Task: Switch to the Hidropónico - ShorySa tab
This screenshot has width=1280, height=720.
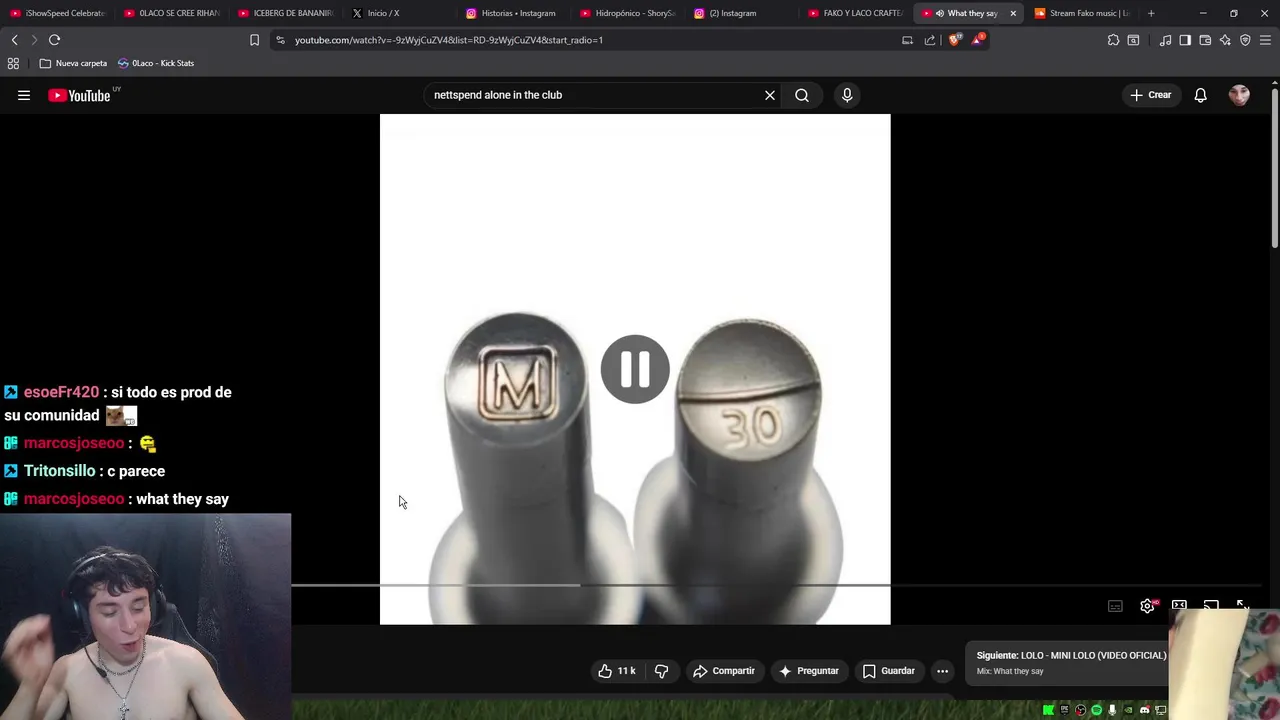Action: 628,13
